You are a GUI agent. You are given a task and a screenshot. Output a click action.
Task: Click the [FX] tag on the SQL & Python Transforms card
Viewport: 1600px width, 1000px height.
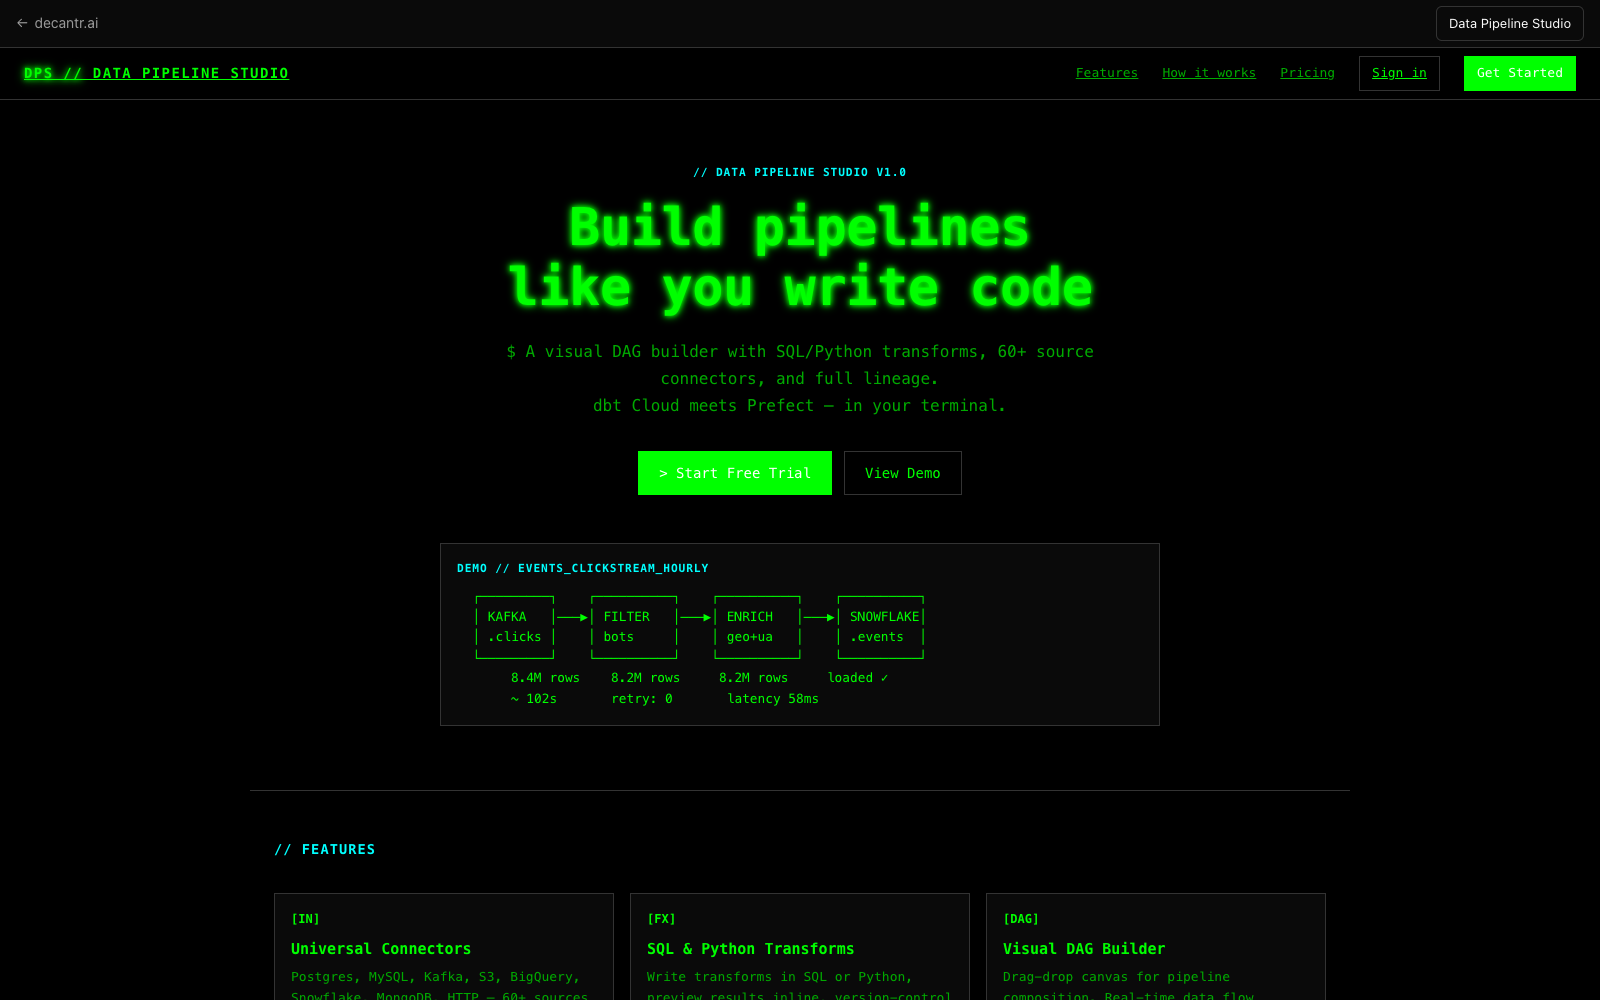pyautogui.click(x=661, y=919)
